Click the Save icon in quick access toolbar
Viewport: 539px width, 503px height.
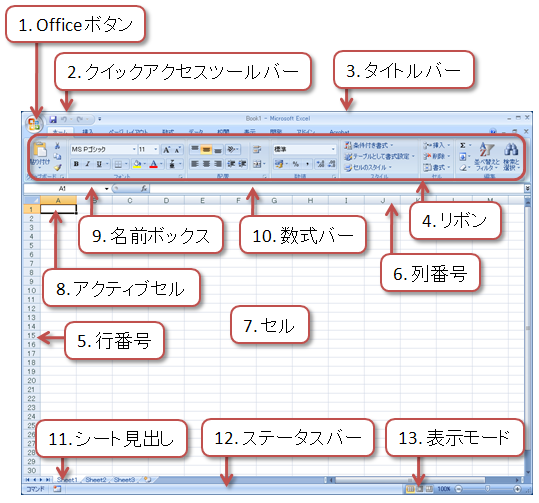tap(53, 119)
